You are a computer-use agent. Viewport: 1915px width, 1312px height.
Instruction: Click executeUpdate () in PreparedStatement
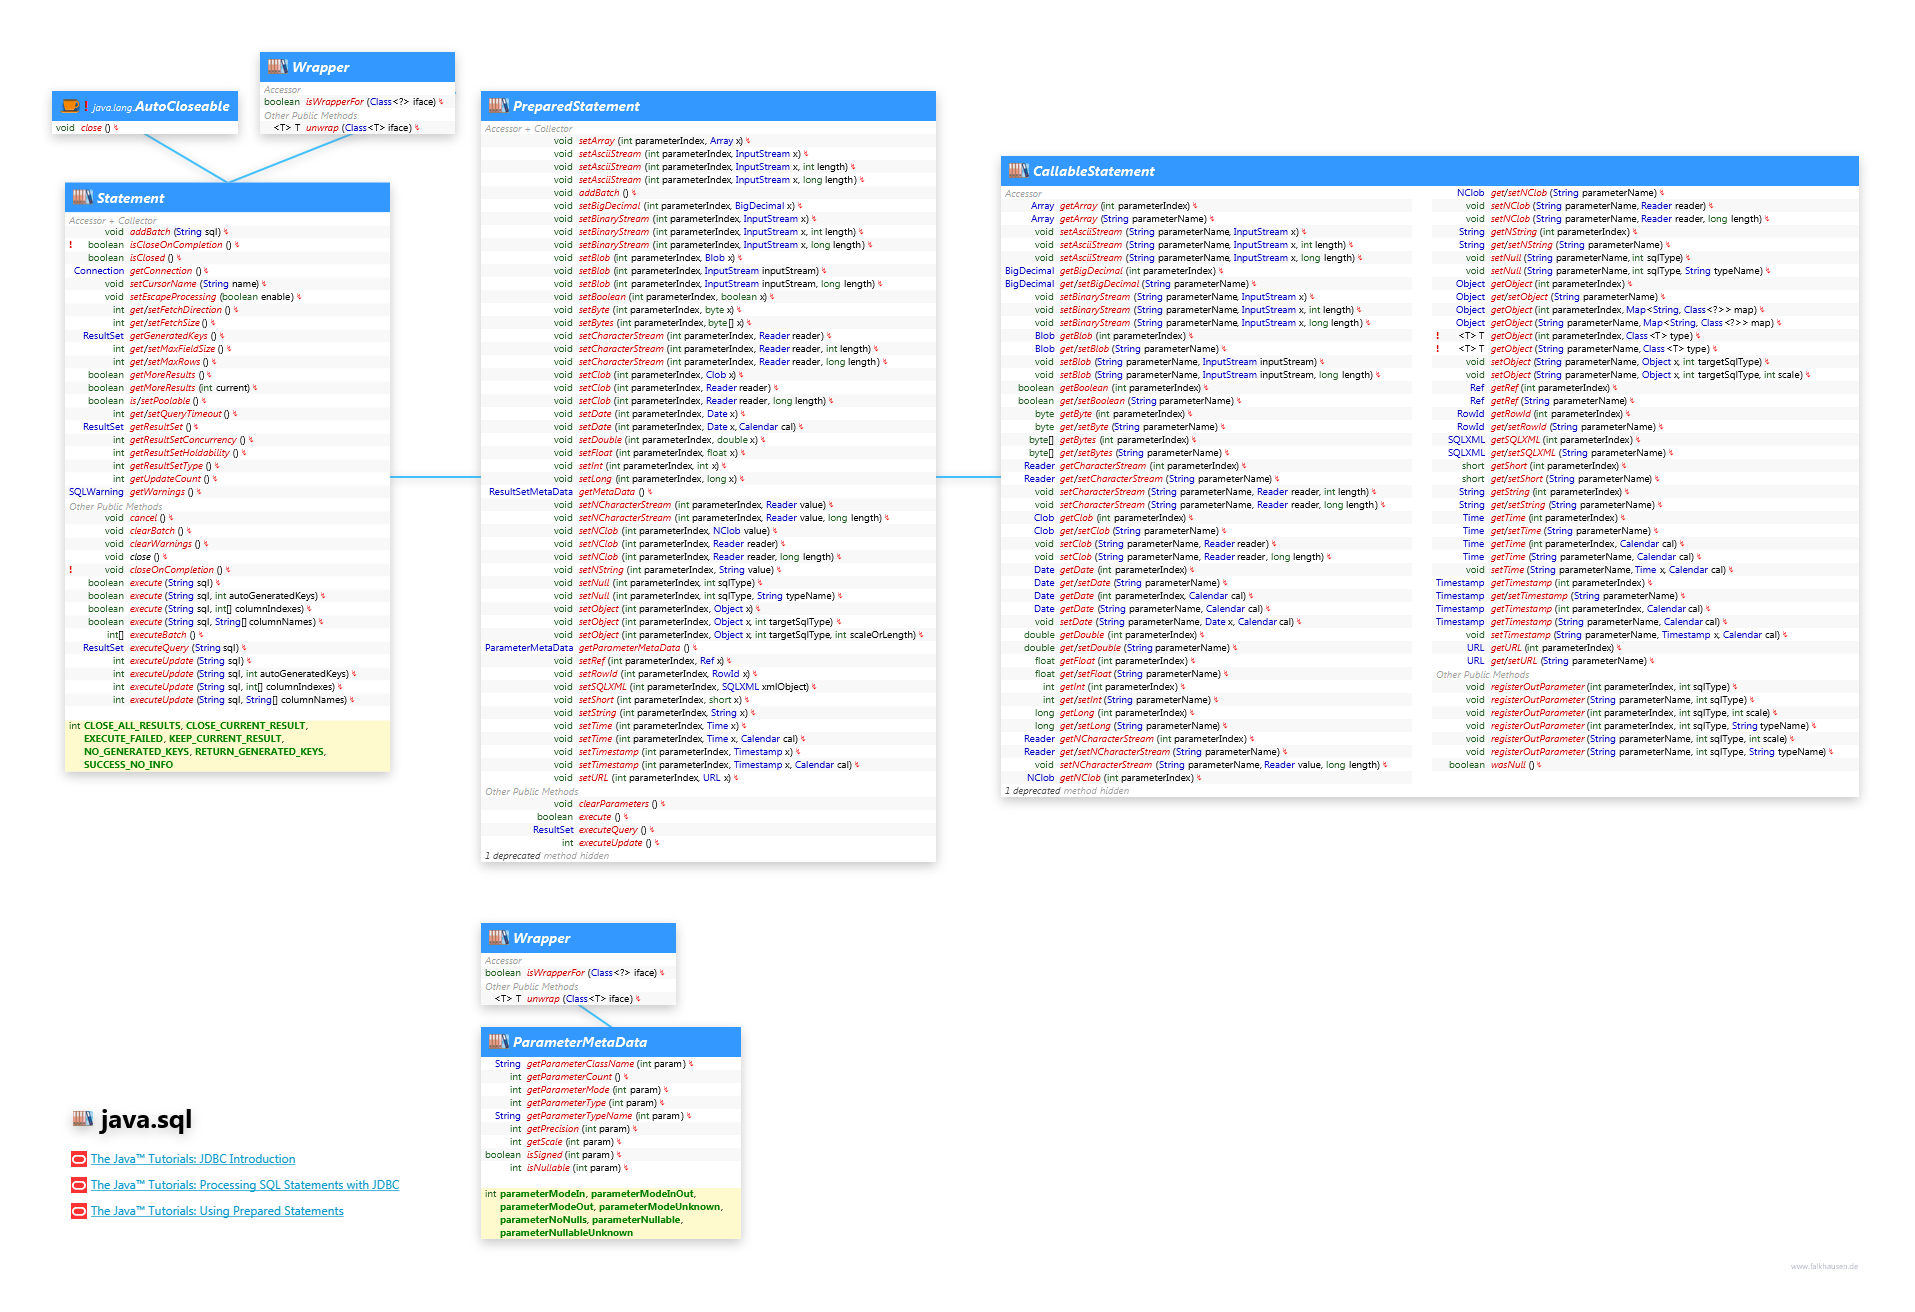coord(615,843)
